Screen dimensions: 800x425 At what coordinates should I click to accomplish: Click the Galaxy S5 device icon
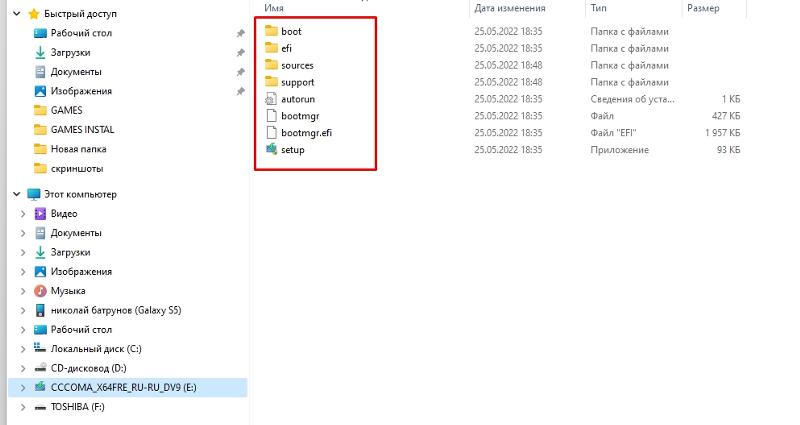pyautogui.click(x=40, y=310)
